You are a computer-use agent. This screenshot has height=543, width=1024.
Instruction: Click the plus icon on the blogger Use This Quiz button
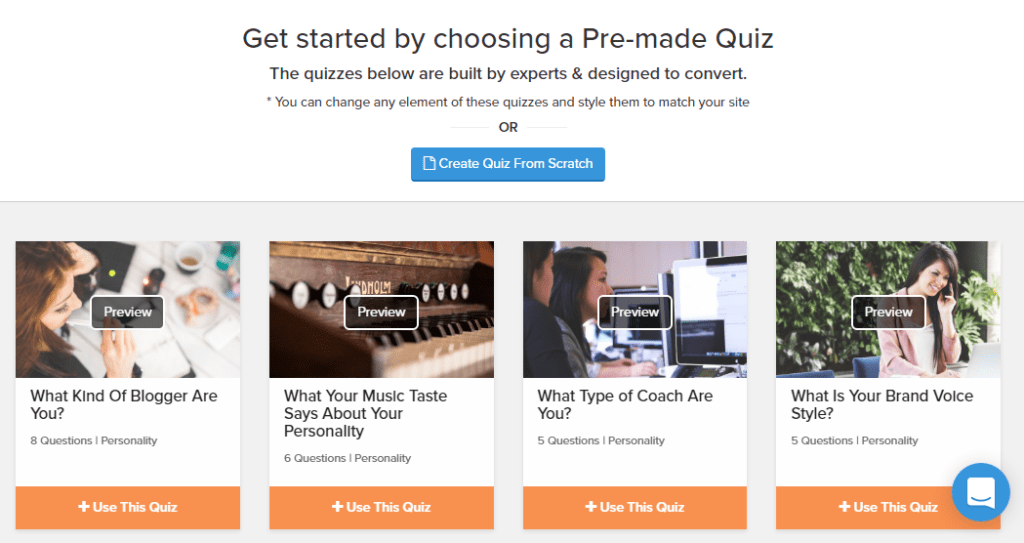[84, 507]
